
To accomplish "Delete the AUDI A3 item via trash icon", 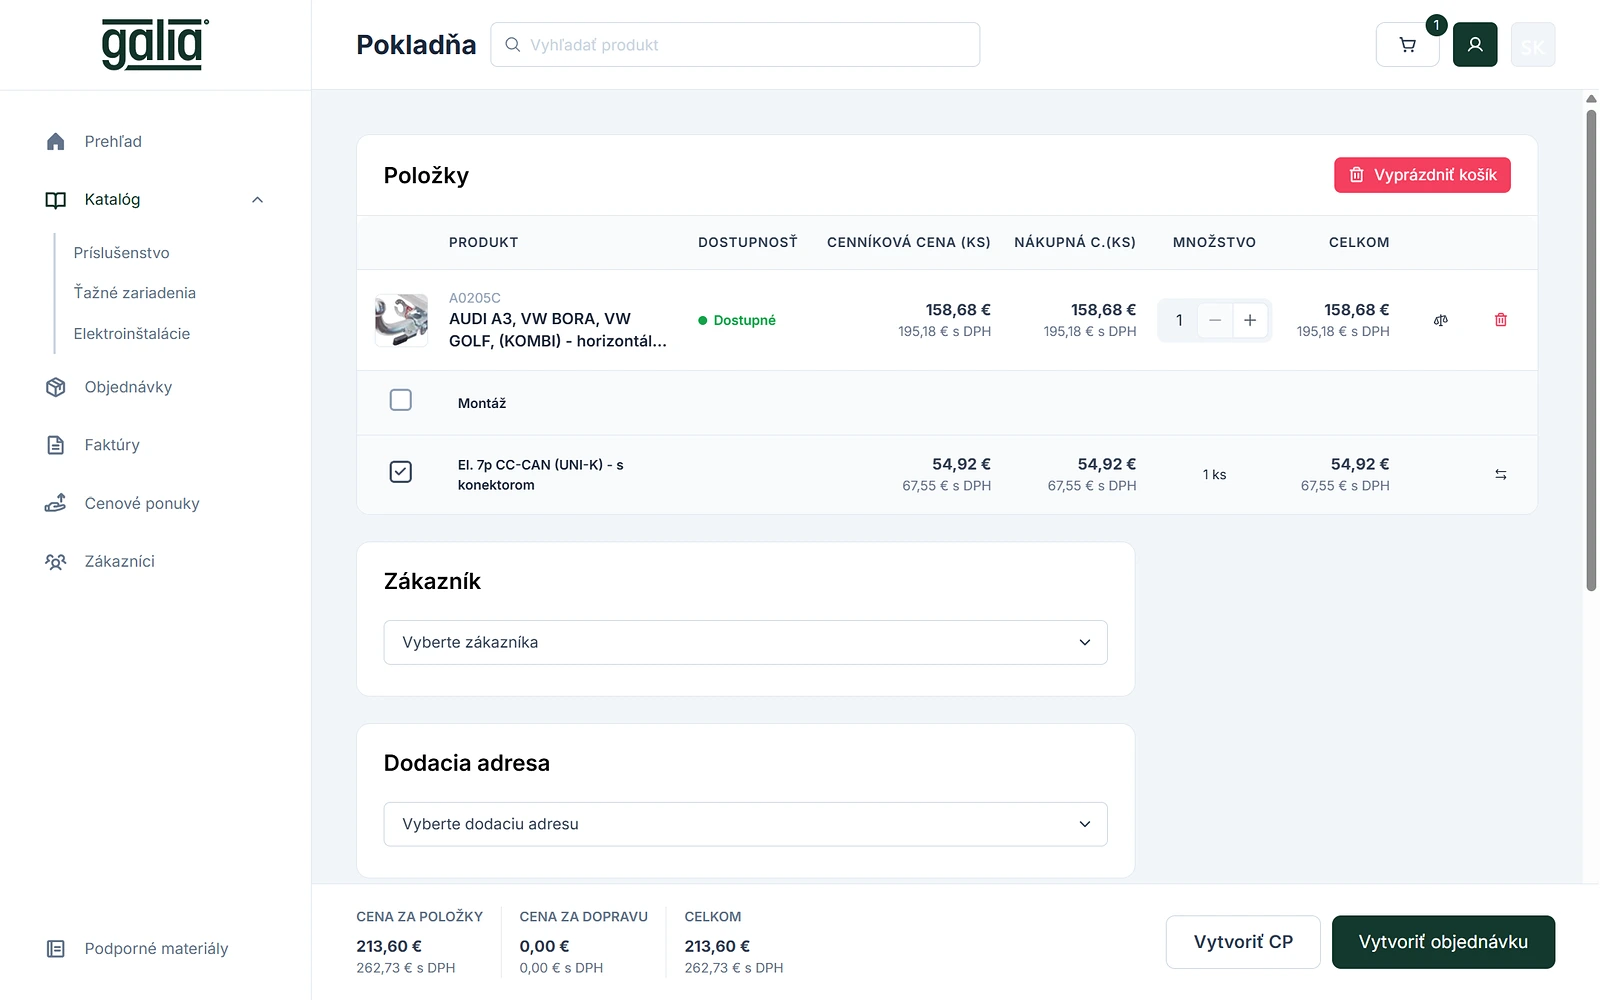I will (1501, 320).
